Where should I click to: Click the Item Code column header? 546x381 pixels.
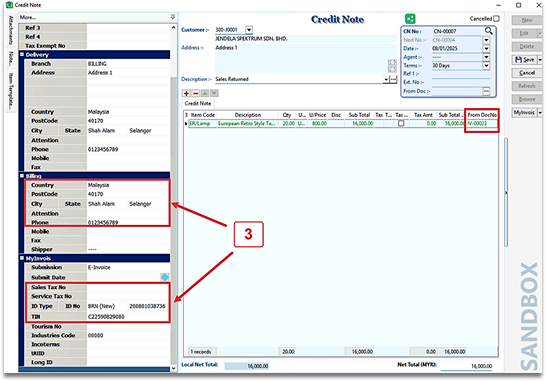203,115
